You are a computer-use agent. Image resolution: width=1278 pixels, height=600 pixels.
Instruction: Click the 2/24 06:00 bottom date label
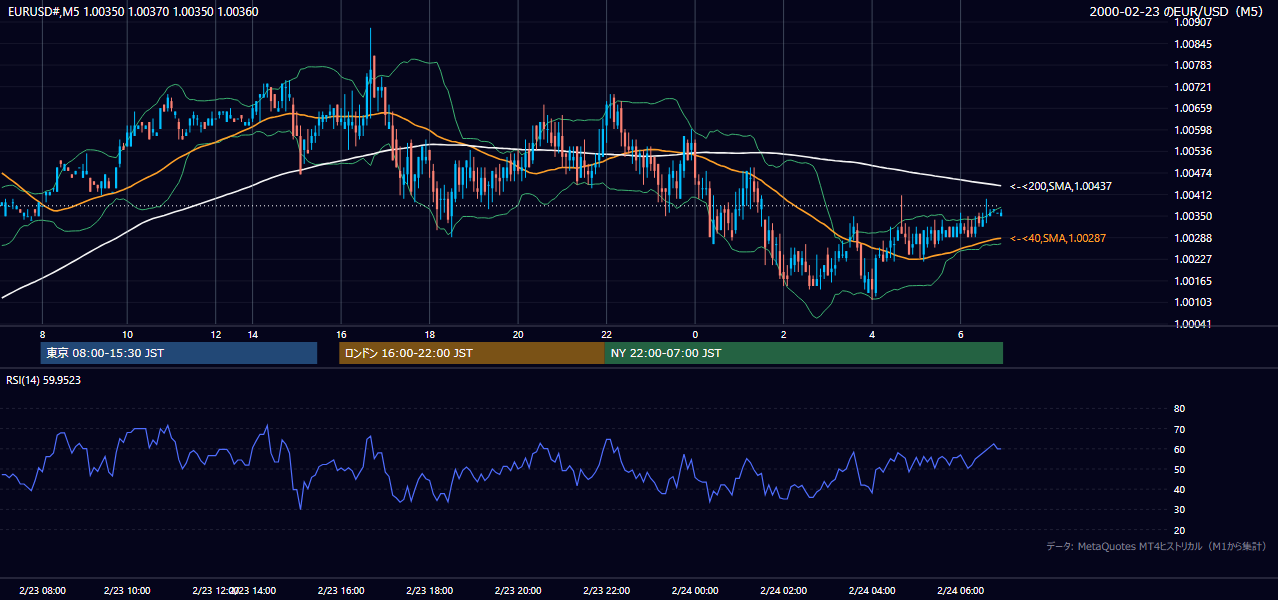pos(961,590)
